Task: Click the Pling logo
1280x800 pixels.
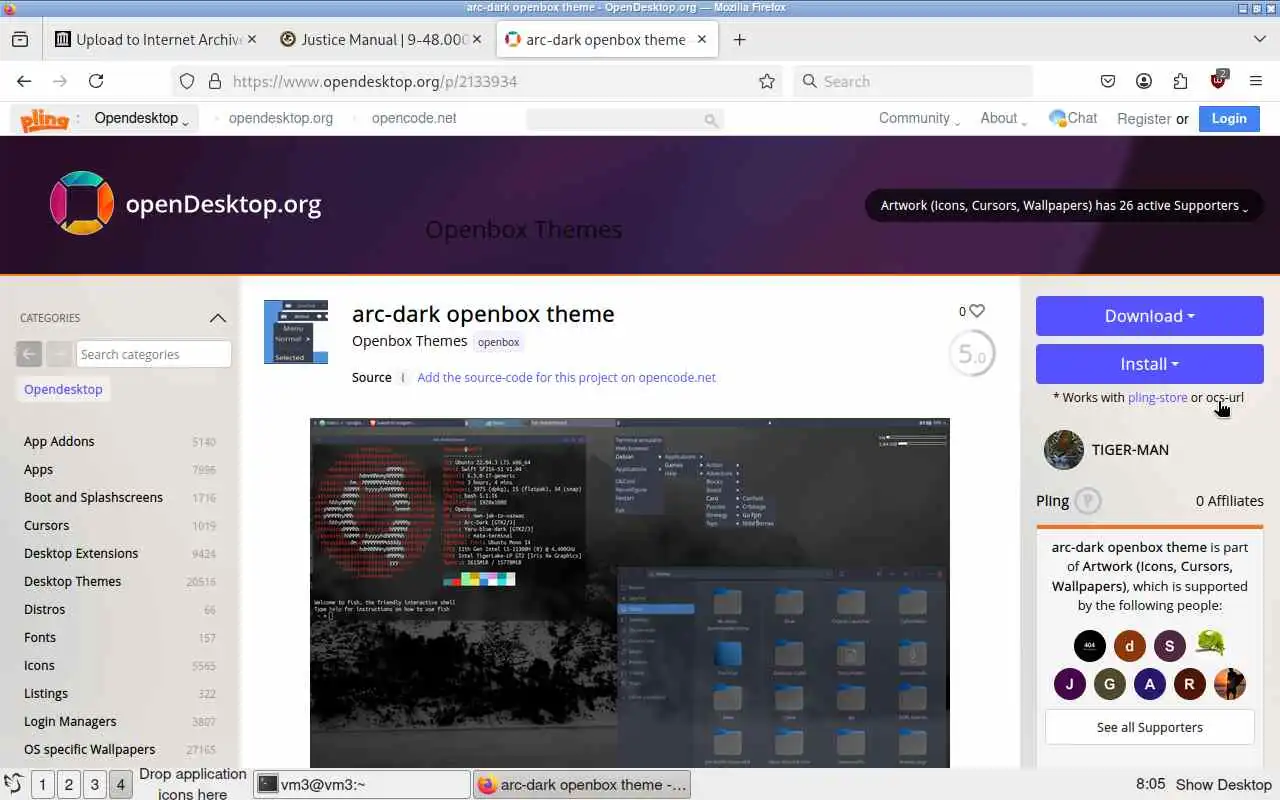Action: point(45,119)
